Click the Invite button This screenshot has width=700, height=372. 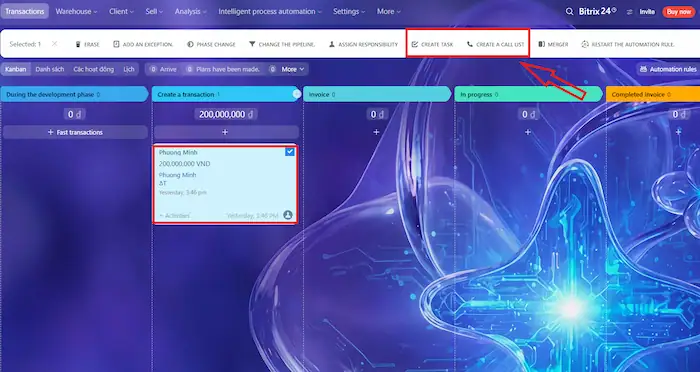pos(647,12)
